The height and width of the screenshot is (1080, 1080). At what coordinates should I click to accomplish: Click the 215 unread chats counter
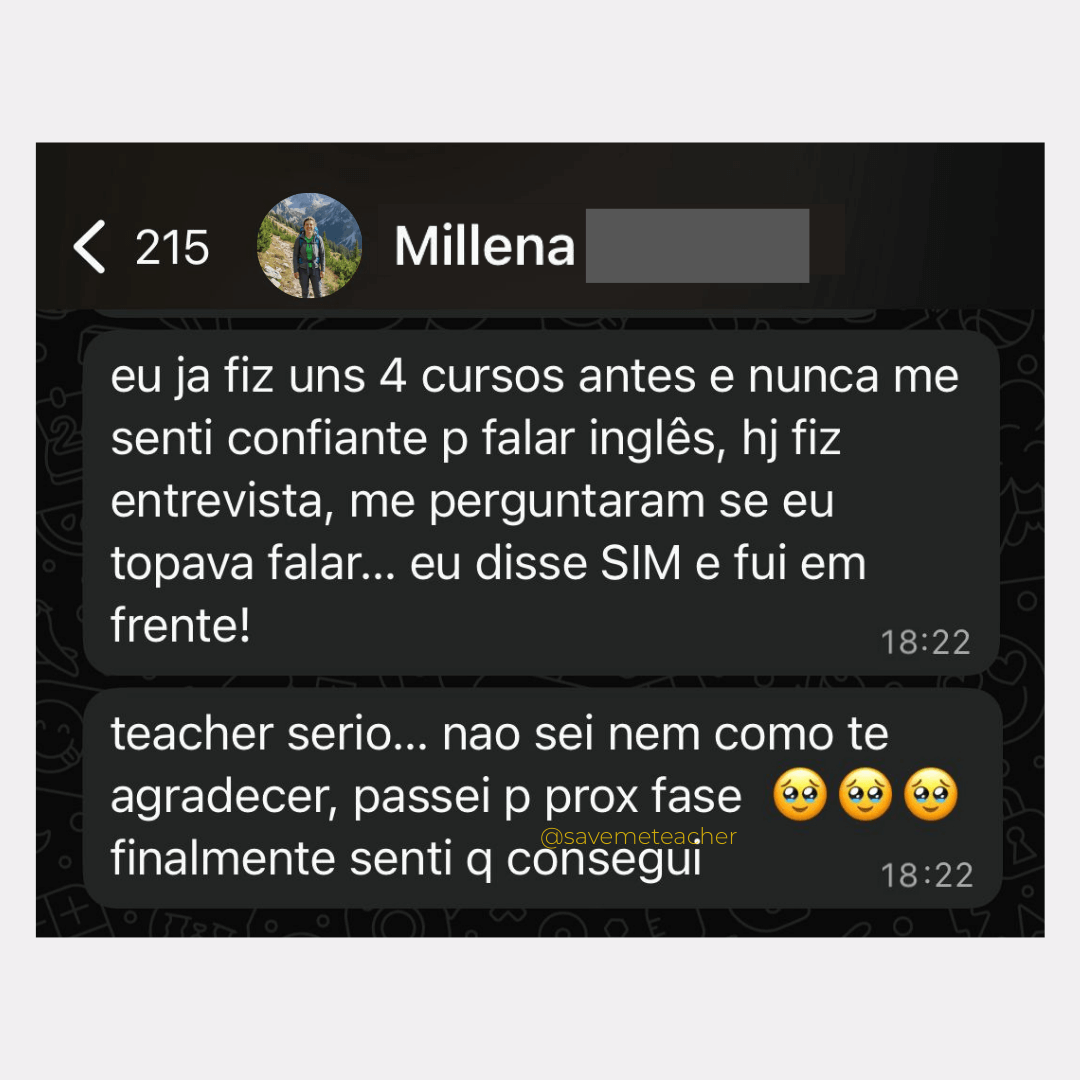172,247
